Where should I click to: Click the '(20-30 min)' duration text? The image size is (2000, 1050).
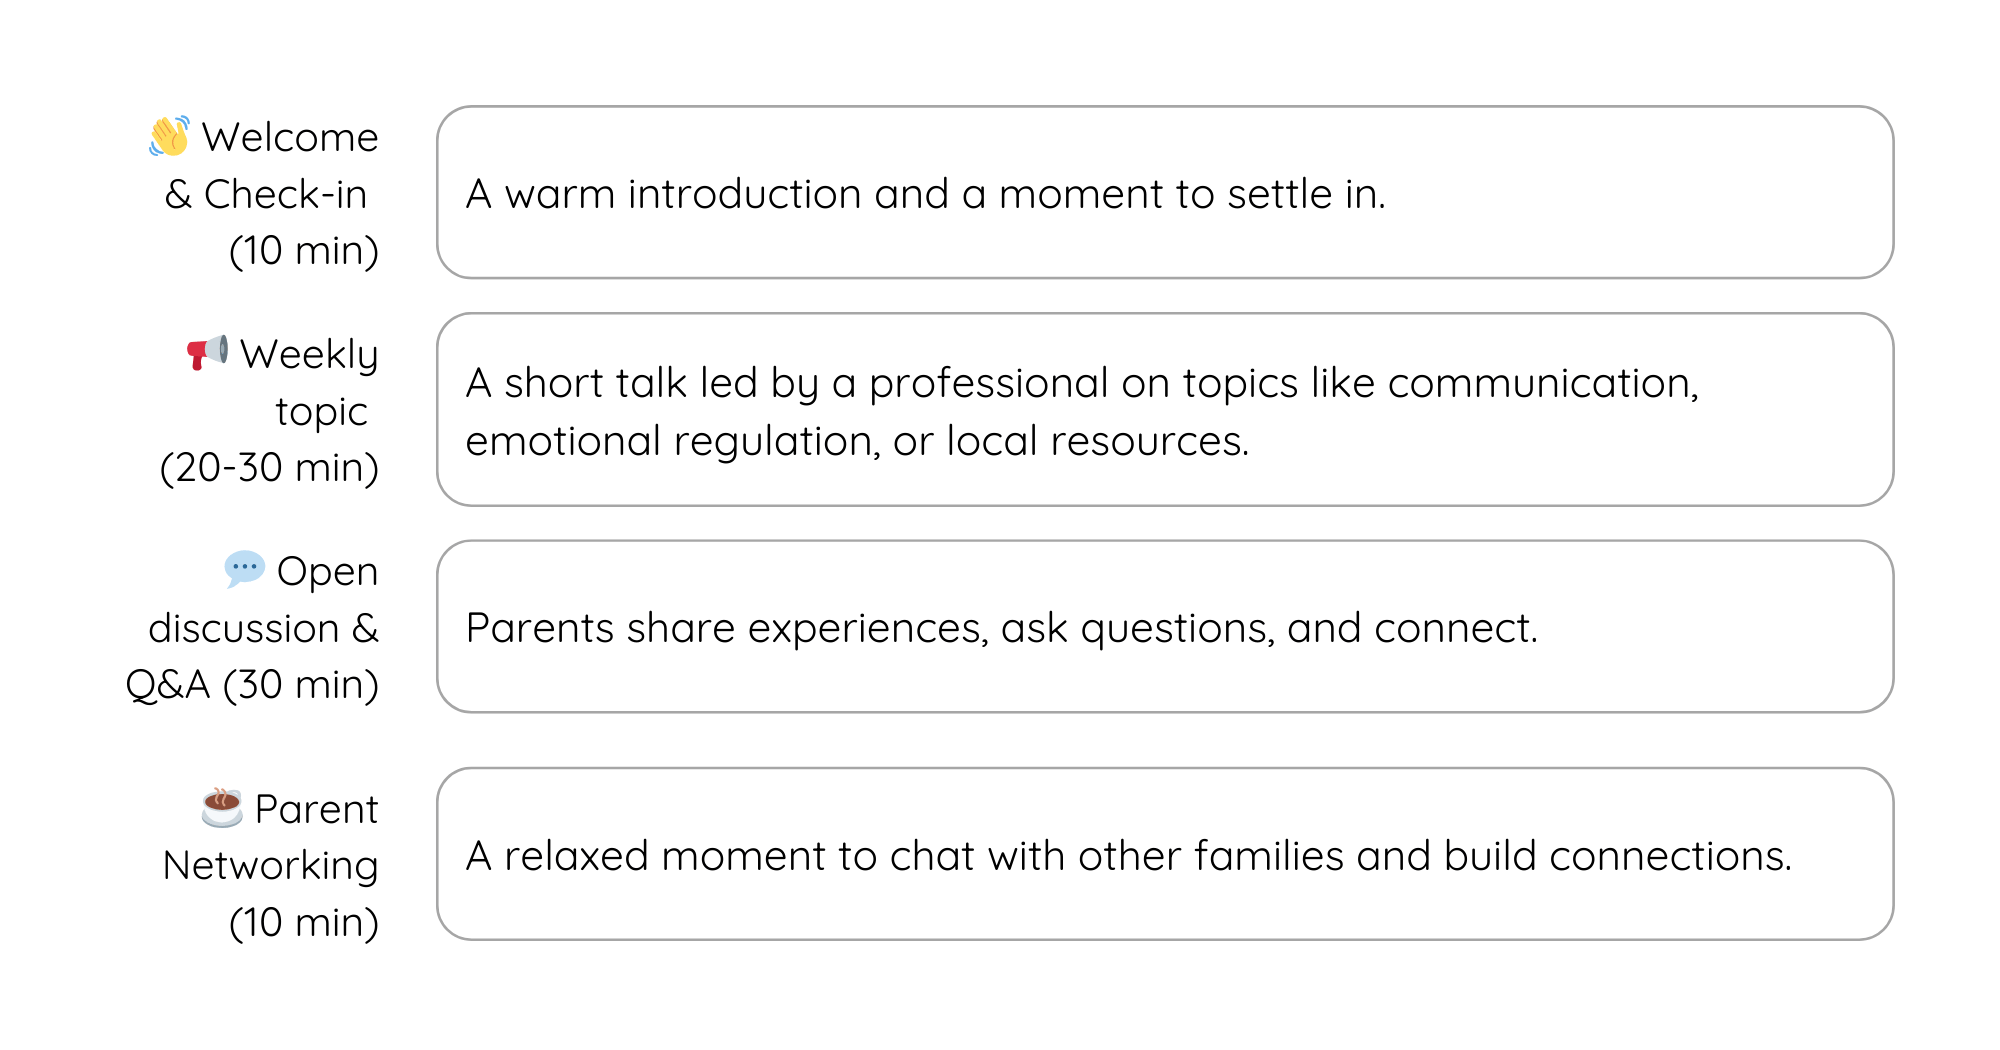coord(270,468)
